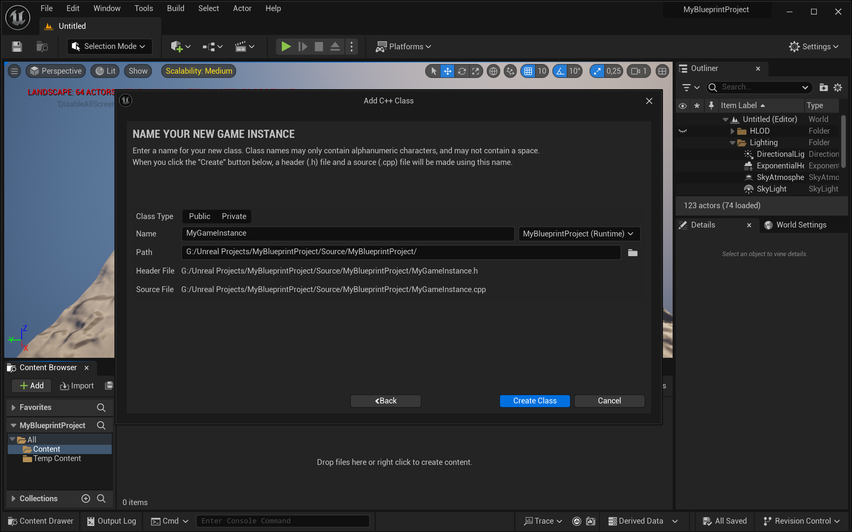The width and height of the screenshot is (852, 532).
Task: Browse for path with folder icon
Action: (632, 253)
